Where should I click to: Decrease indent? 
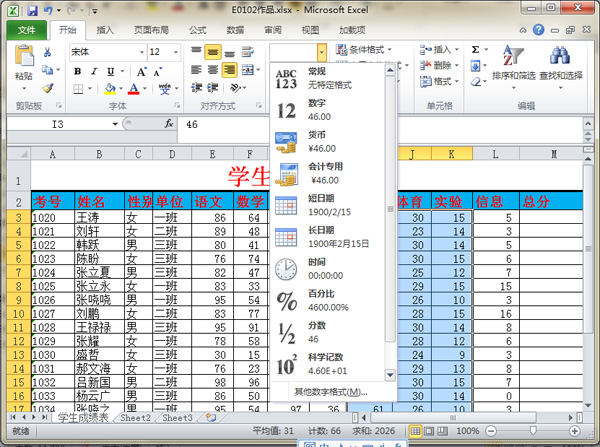coord(196,88)
